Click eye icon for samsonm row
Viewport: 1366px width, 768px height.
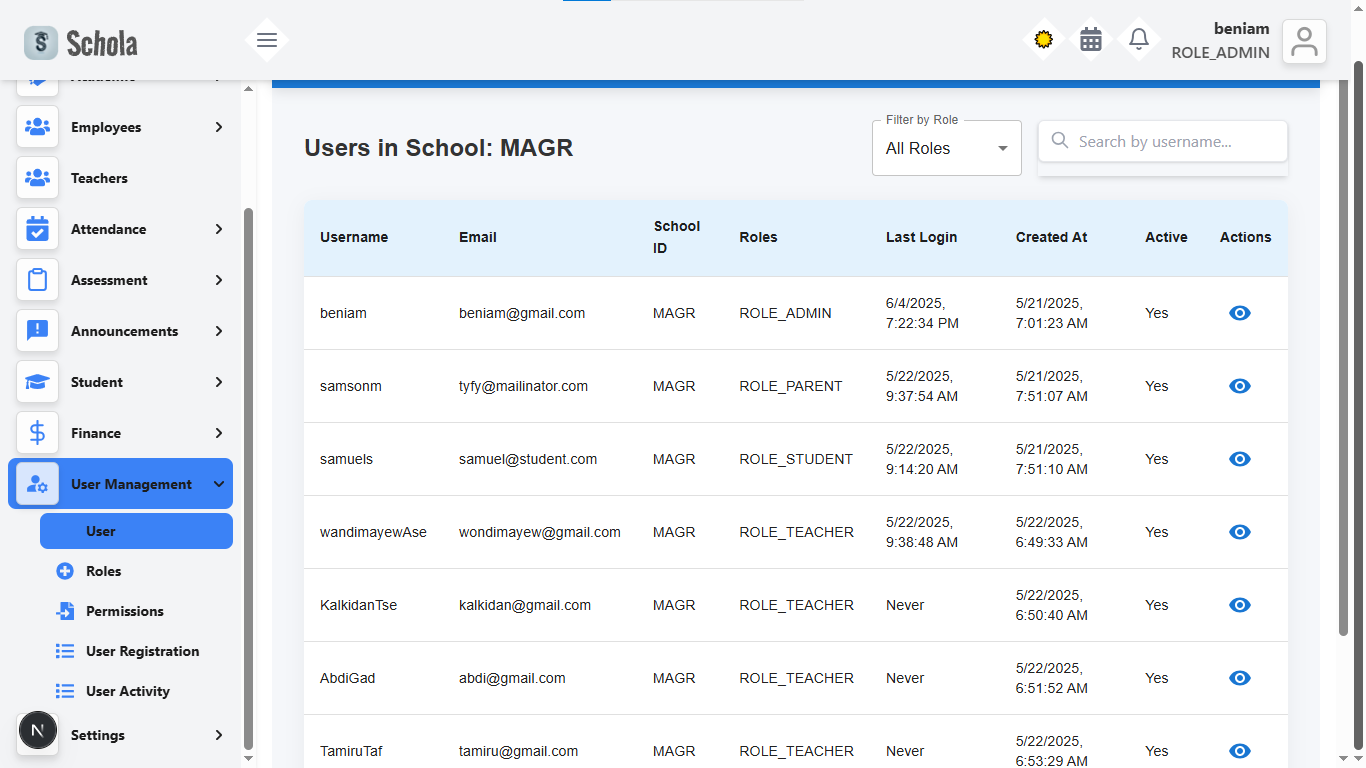click(x=1239, y=386)
